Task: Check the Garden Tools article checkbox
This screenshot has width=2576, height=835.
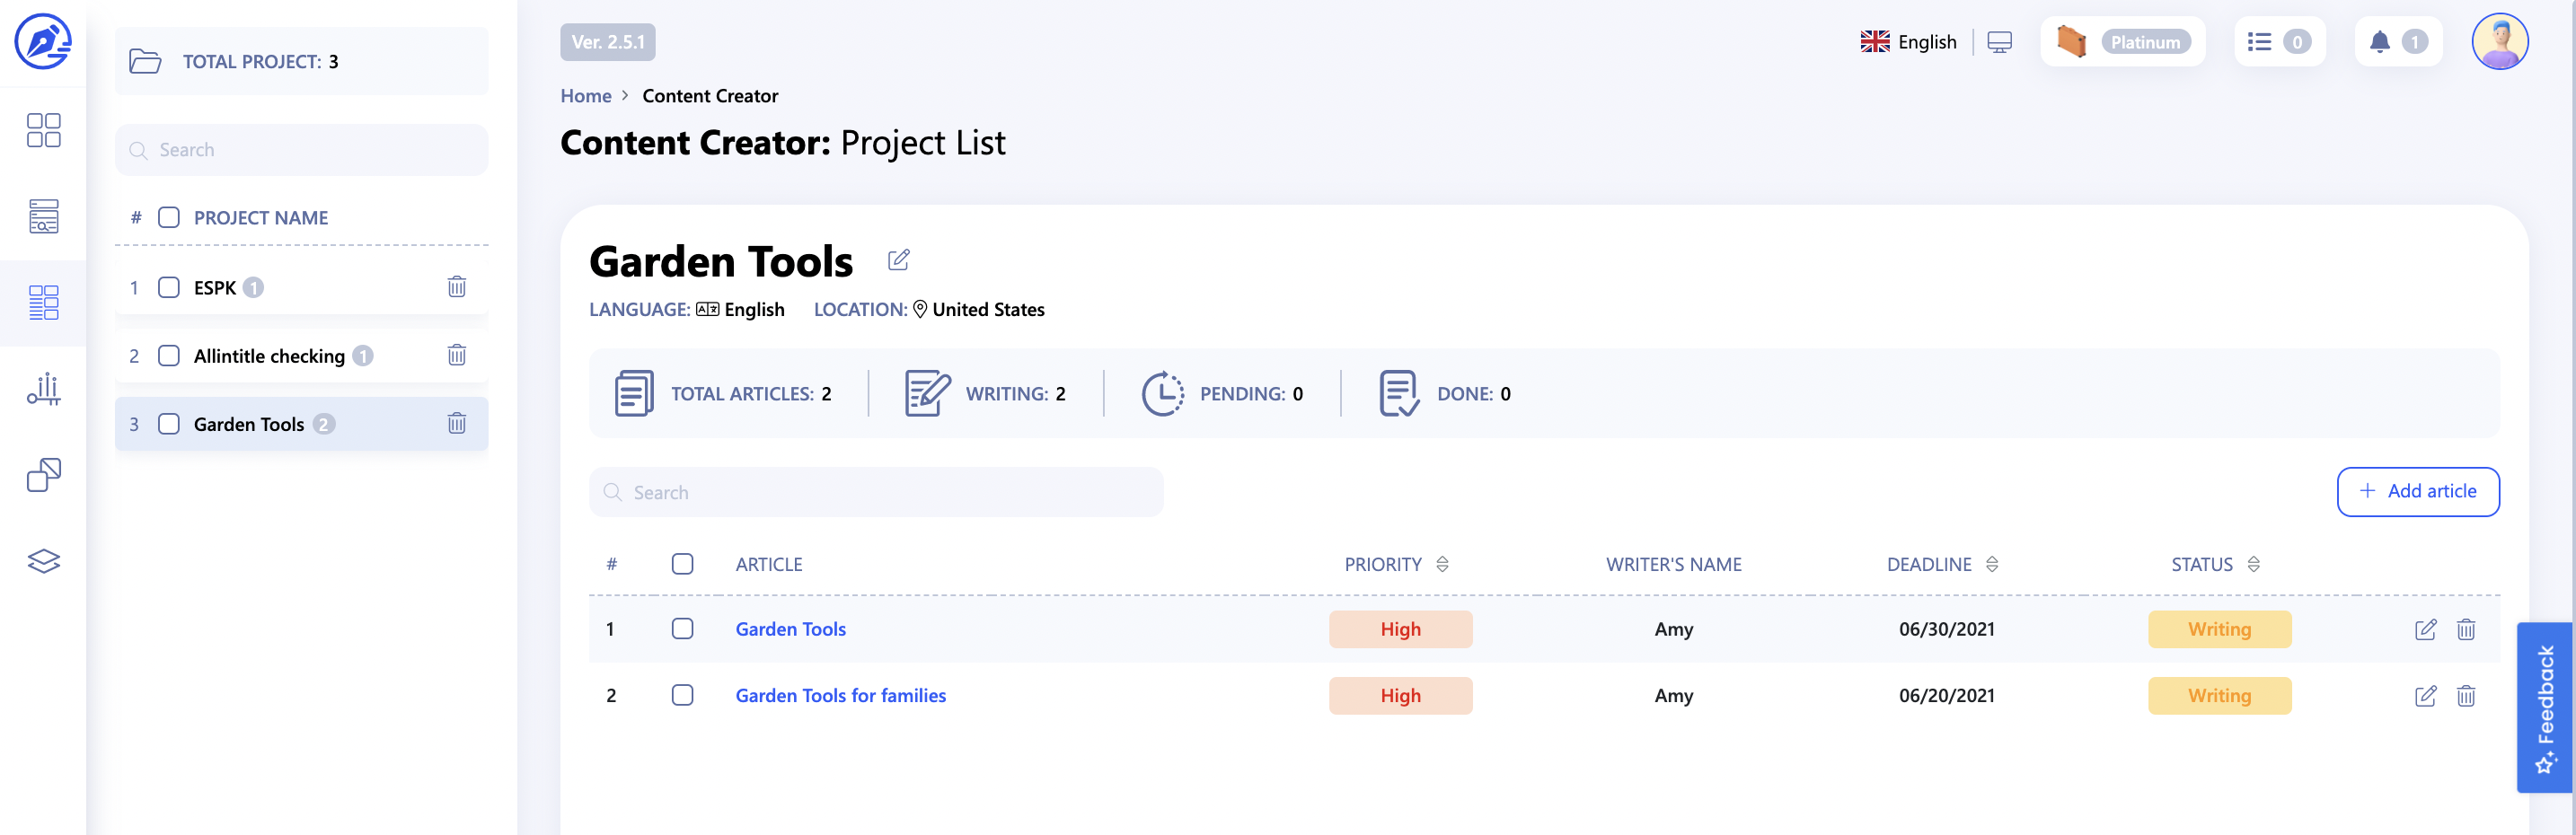Action: point(682,628)
